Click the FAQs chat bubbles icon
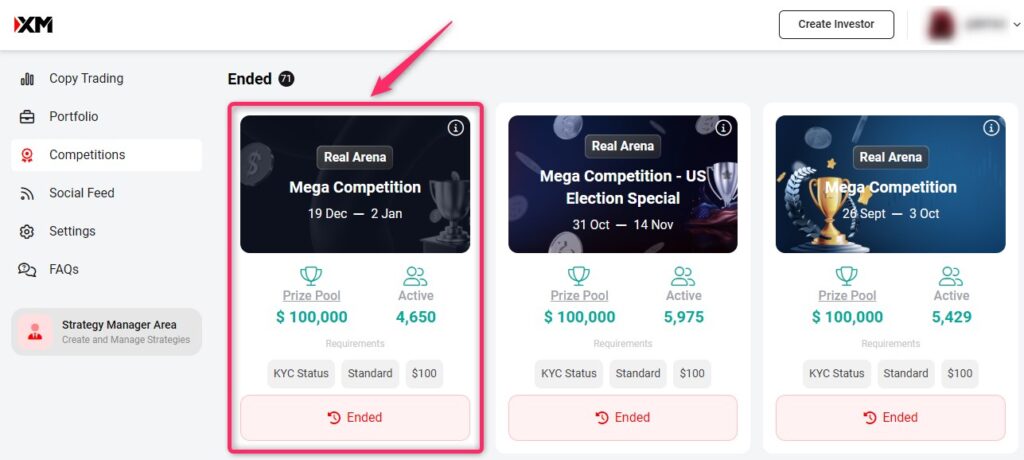 point(27,269)
